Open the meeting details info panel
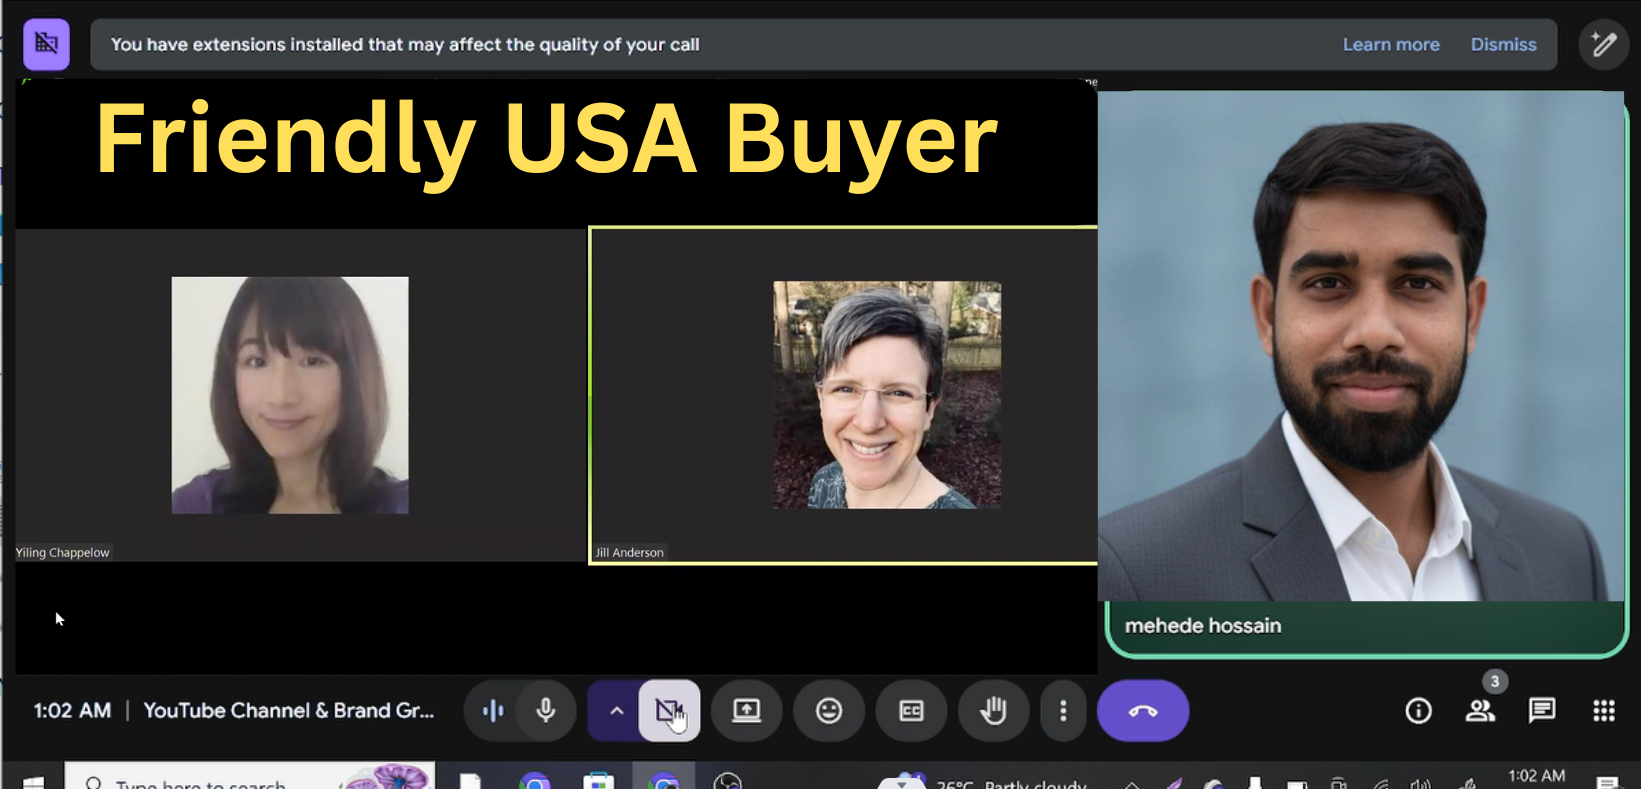 [x=1418, y=711]
